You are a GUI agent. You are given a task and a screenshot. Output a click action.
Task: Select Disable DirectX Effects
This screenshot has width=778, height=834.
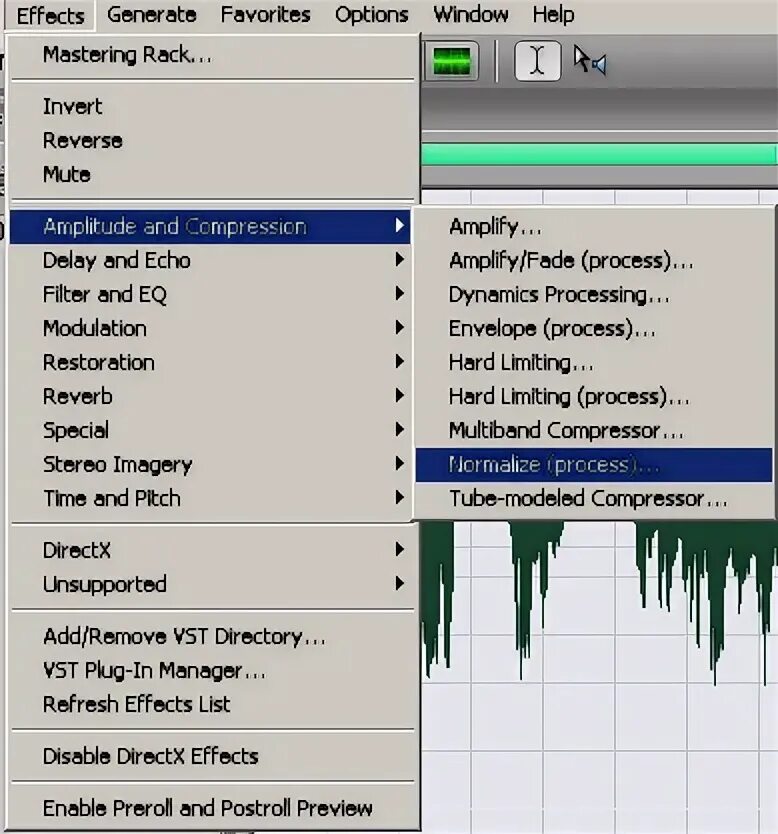(x=212, y=757)
